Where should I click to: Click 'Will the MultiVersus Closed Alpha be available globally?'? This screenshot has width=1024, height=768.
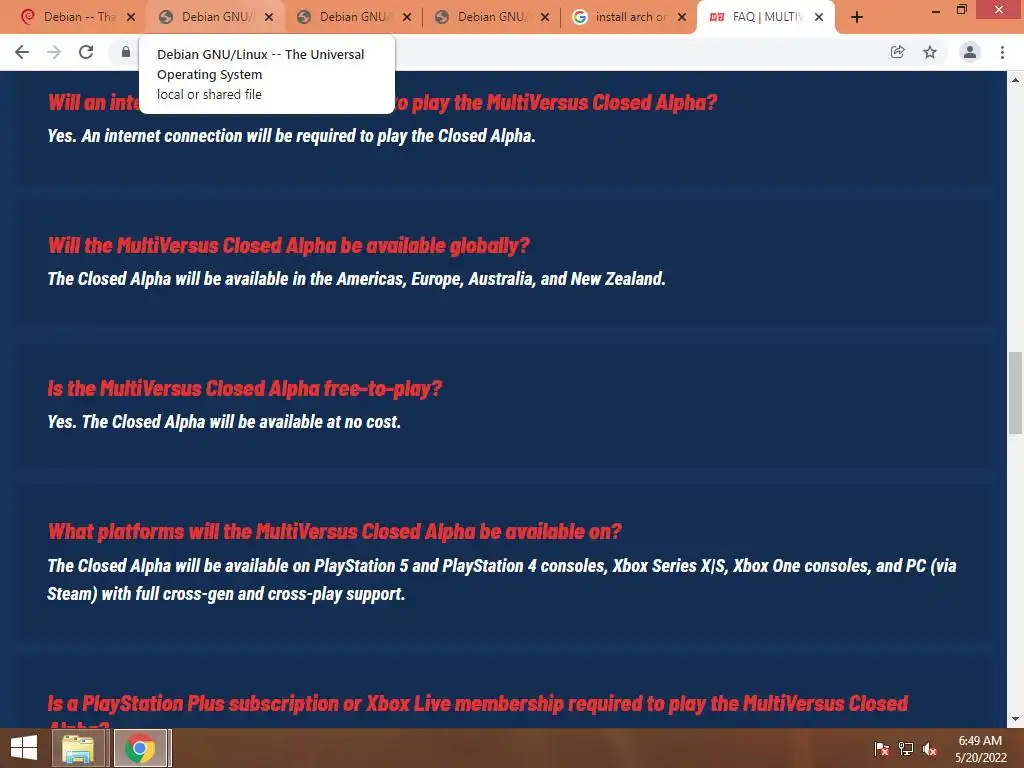pos(288,246)
